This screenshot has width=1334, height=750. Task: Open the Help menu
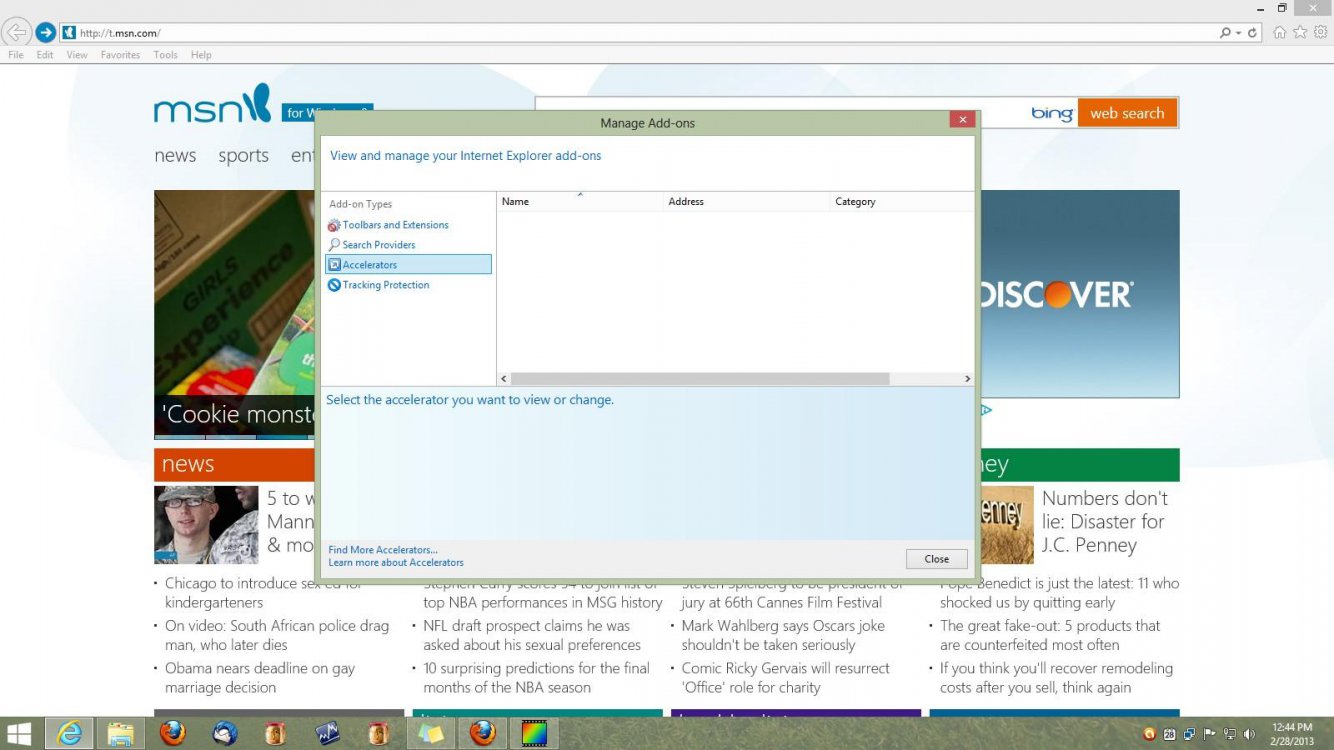(201, 55)
